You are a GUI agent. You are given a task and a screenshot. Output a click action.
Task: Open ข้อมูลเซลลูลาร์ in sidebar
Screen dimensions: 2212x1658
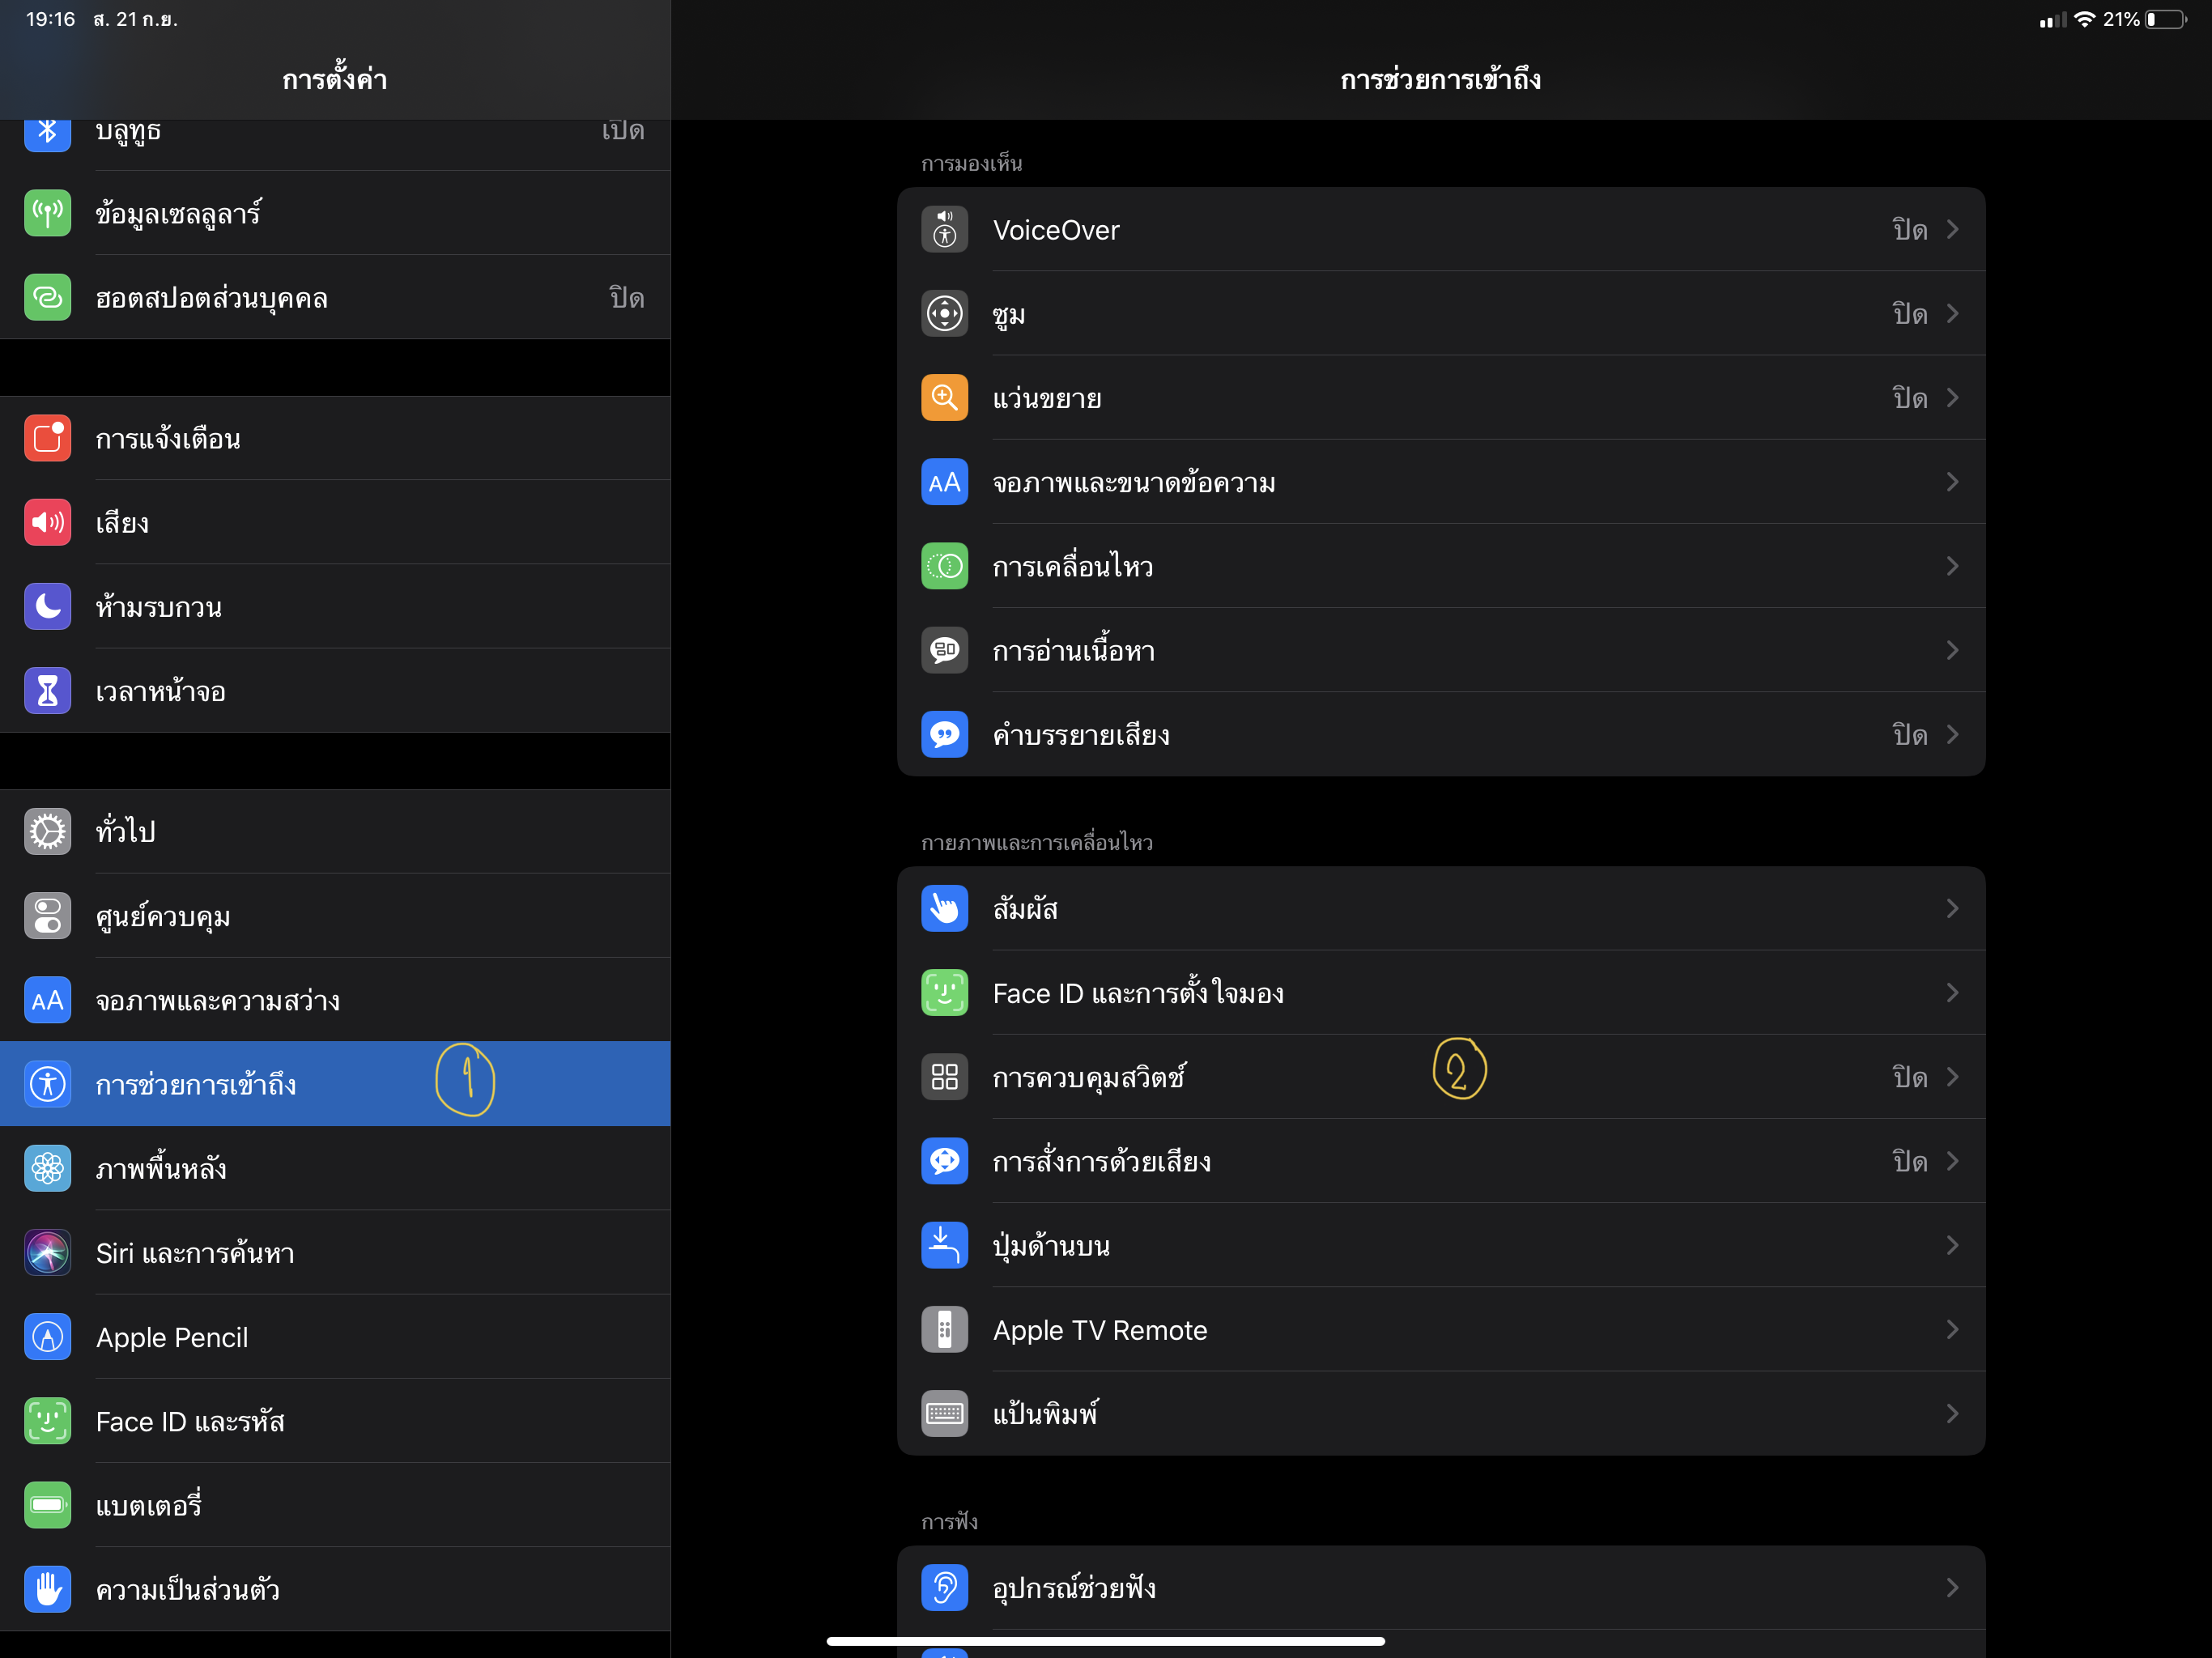point(335,213)
